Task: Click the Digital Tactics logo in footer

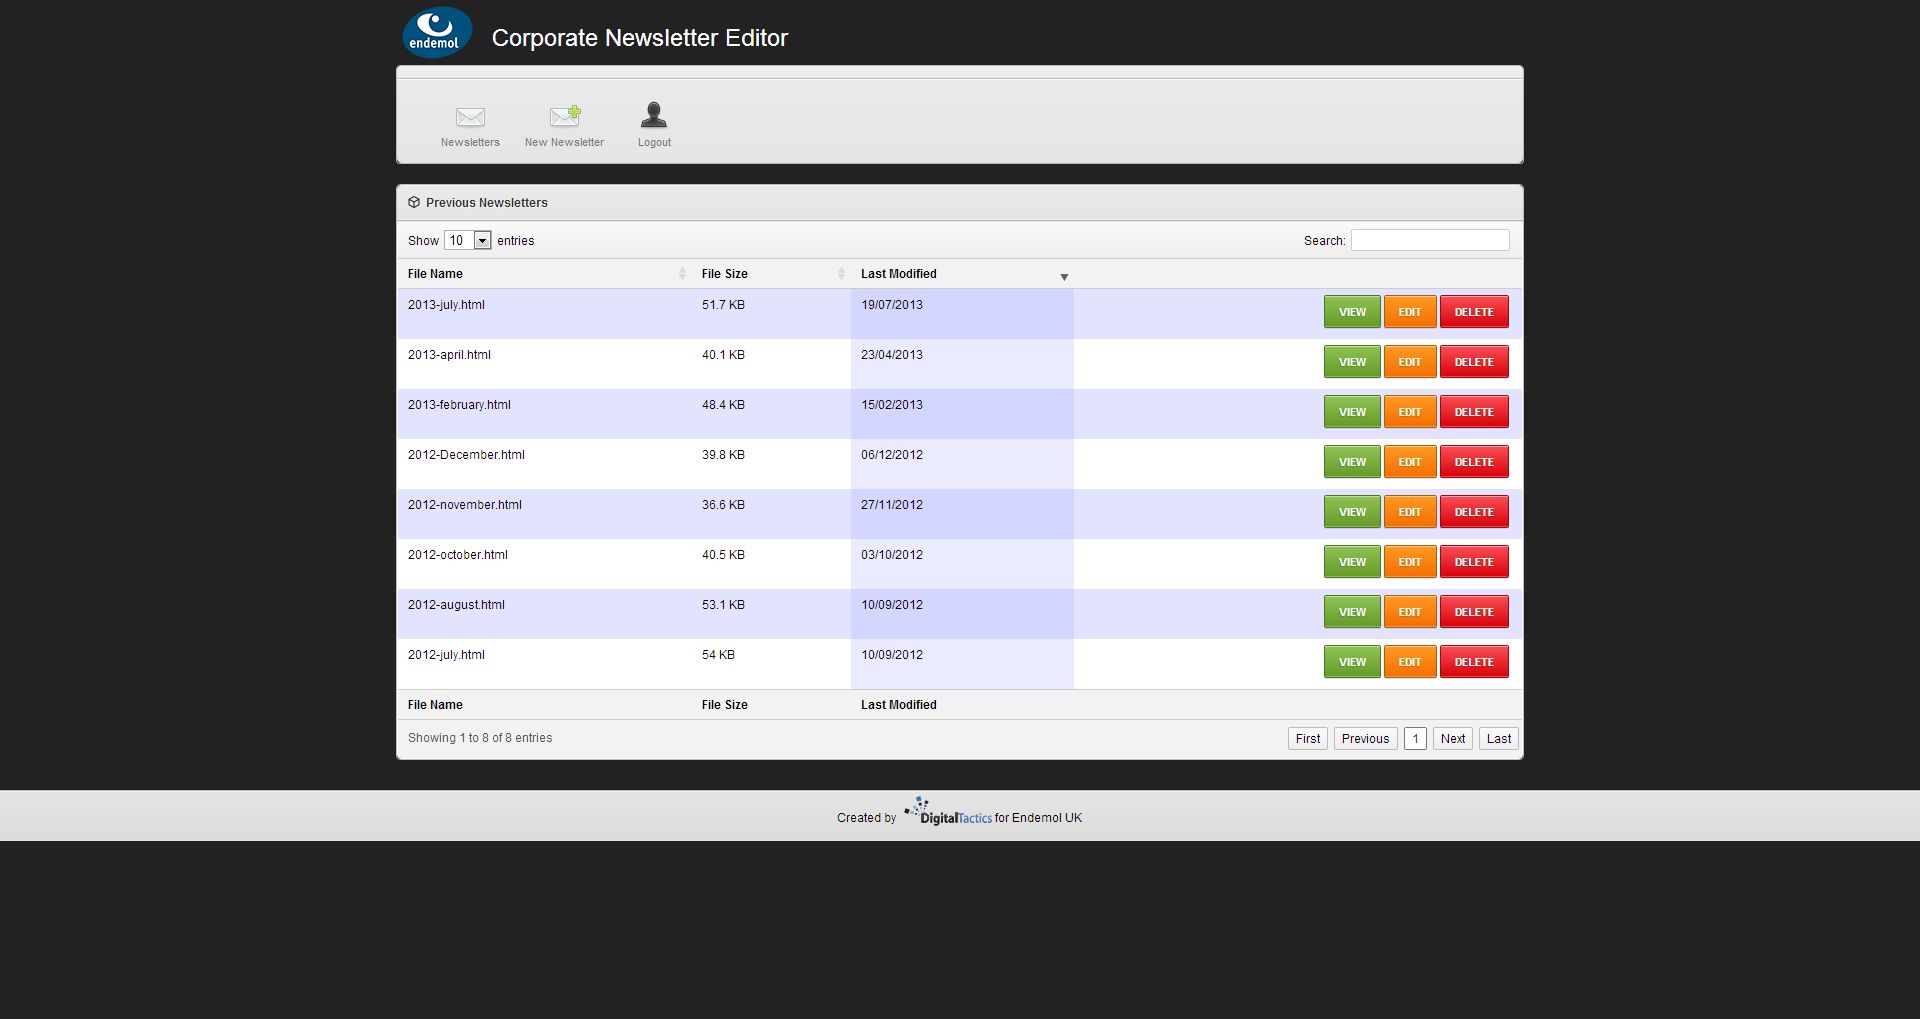Action: 948,812
